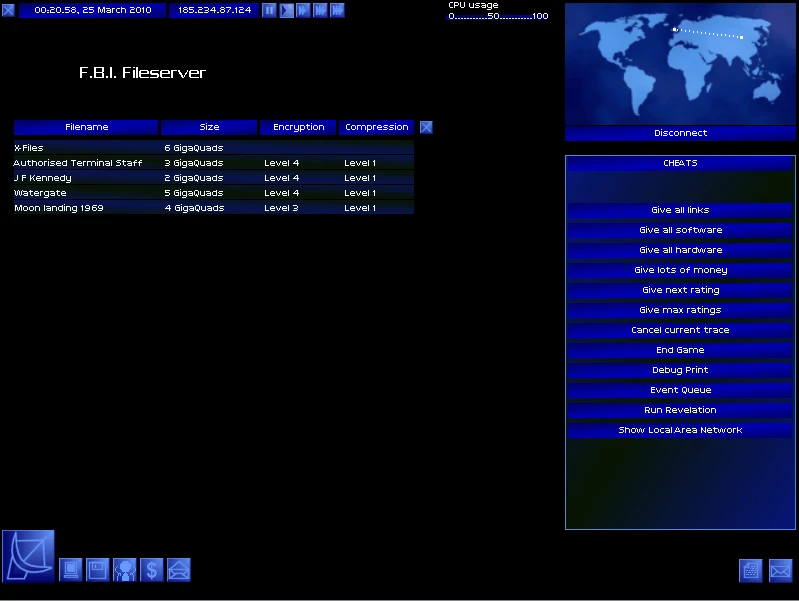Screen dimensions: 799x601
Task: Choose Give all hardware cheat
Action: point(680,250)
